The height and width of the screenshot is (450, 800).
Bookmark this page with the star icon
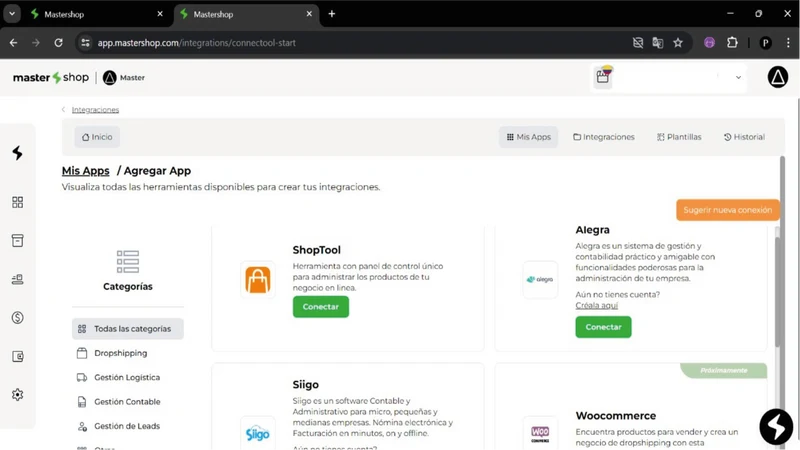click(x=678, y=43)
